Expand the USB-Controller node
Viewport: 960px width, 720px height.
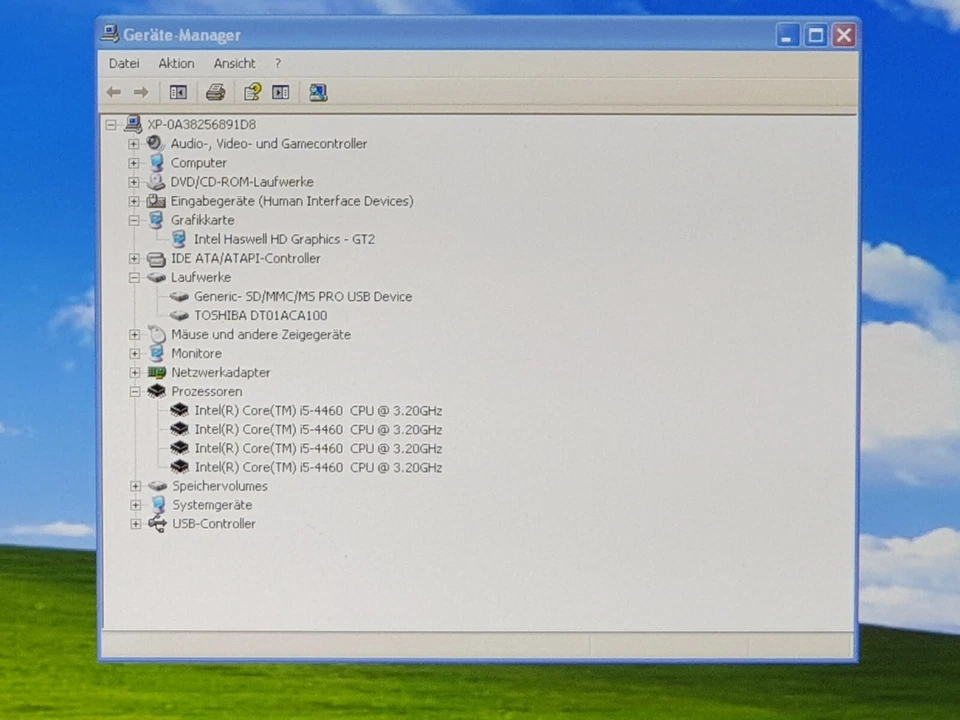coord(135,524)
